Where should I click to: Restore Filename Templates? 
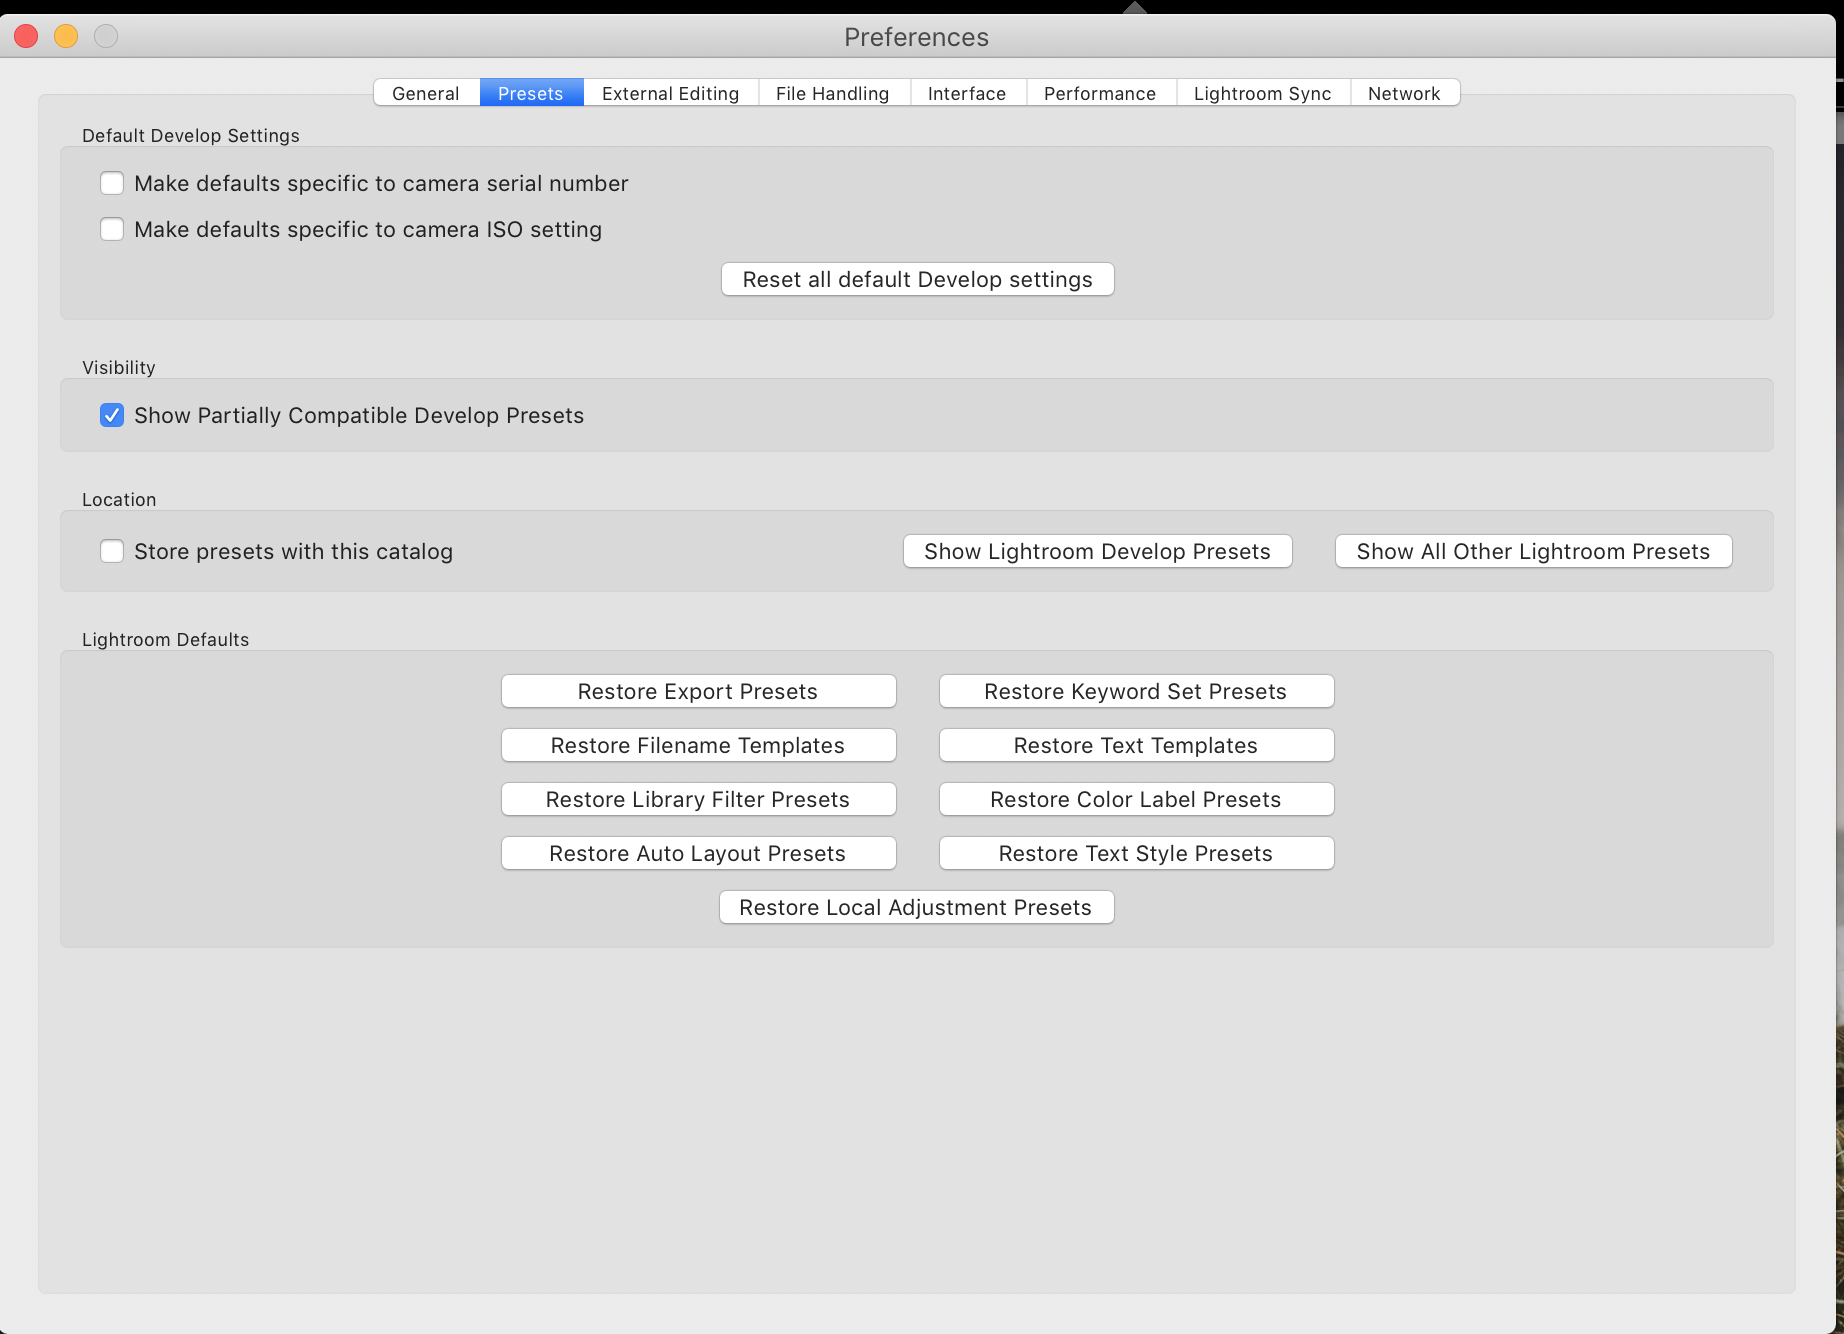(699, 745)
